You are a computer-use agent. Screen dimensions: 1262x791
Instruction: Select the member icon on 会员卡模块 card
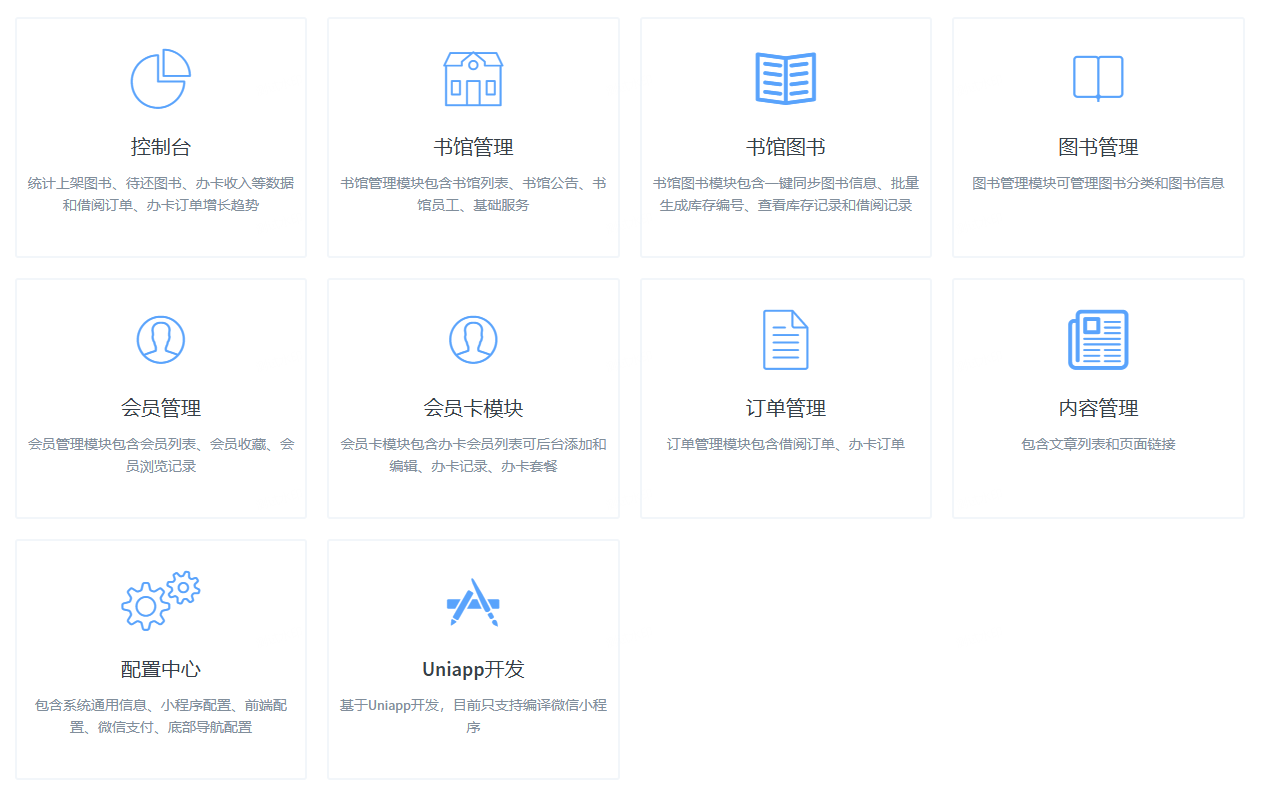(x=472, y=339)
